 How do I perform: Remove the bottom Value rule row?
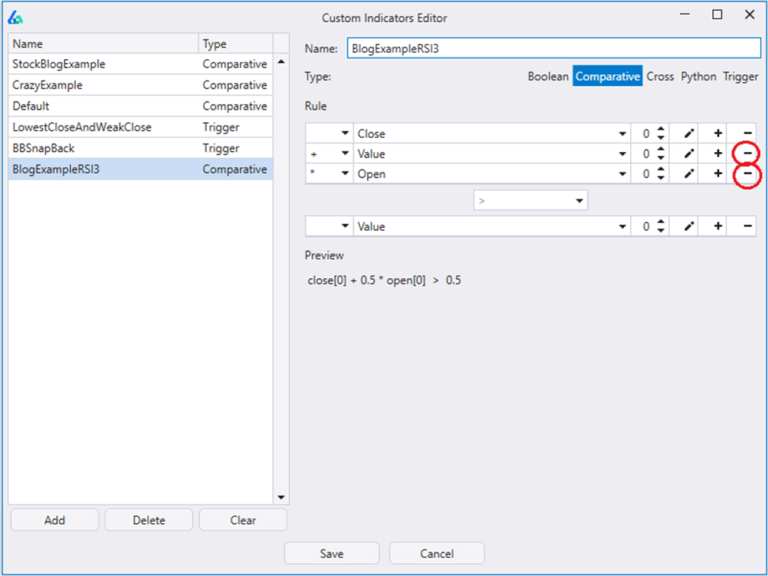[747, 226]
